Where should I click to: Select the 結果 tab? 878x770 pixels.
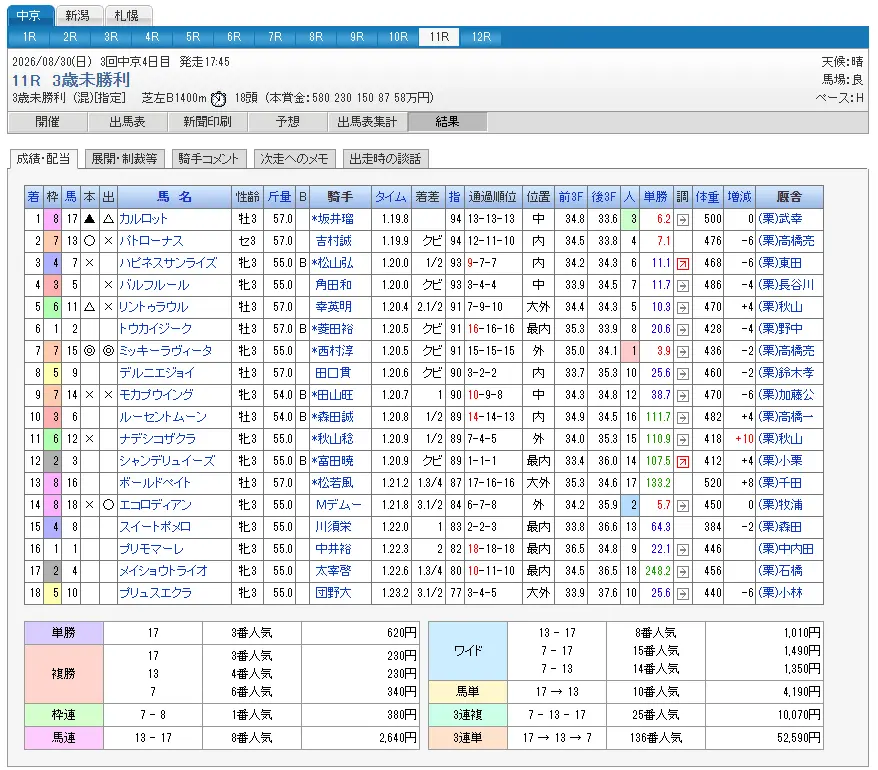pyautogui.click(x=447, y=122)
